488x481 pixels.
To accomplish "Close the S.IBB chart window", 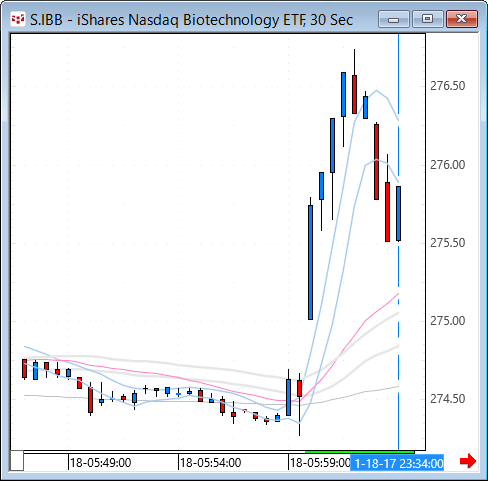I will click(x=462, y=19).
